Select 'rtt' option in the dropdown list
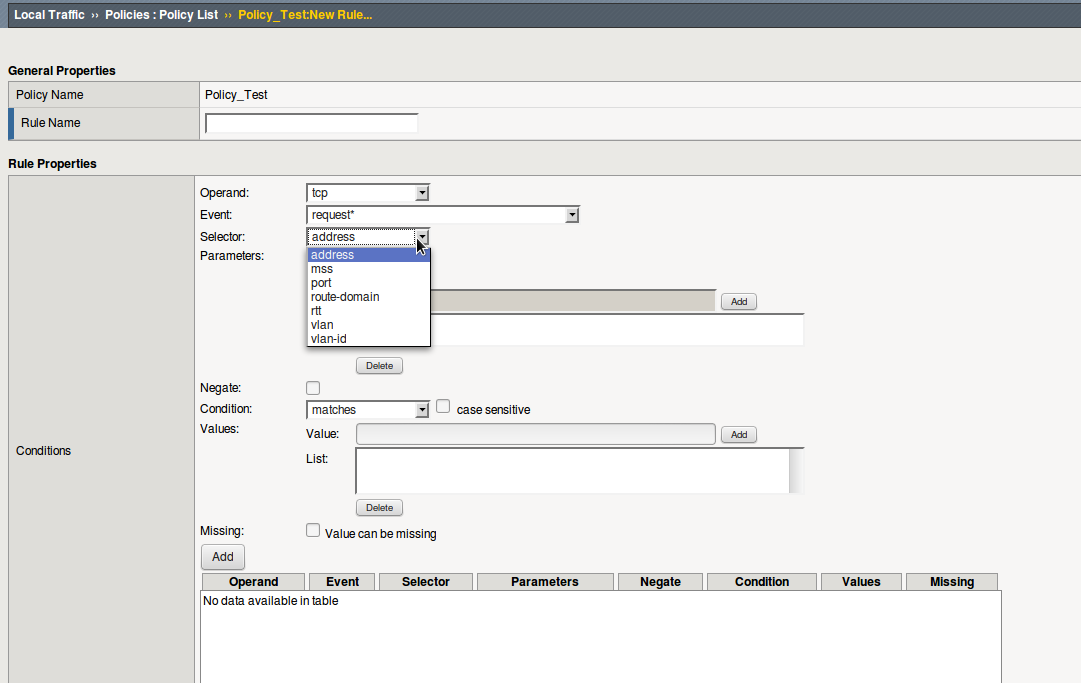This screenshot has width=1081, height=683. tap(316, 311)
